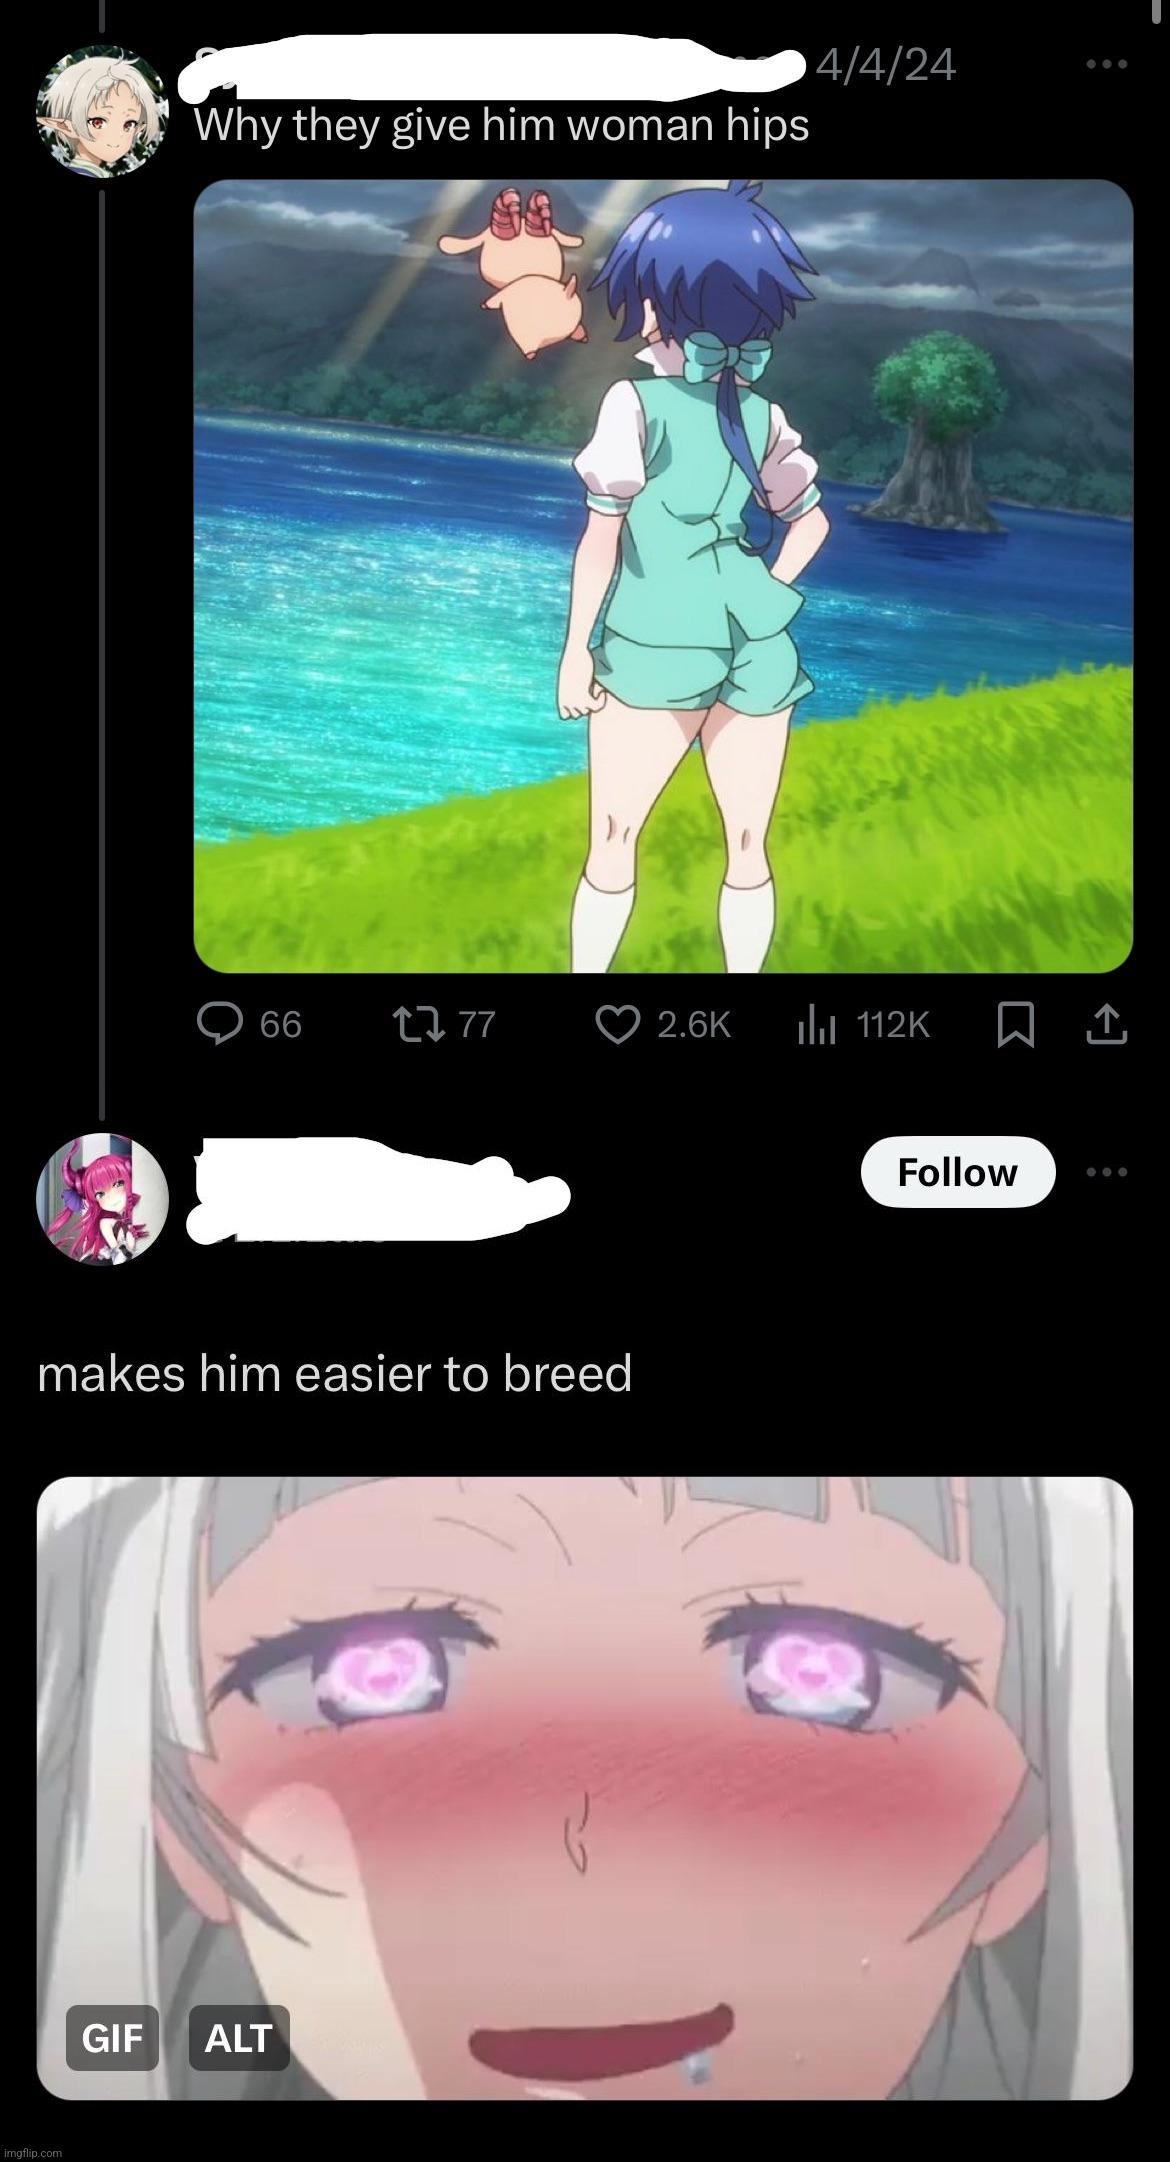Open the 4/4/24 post timestamp
The width and height of the screenshot is (1170, 2162).
(x=886, y=66)
